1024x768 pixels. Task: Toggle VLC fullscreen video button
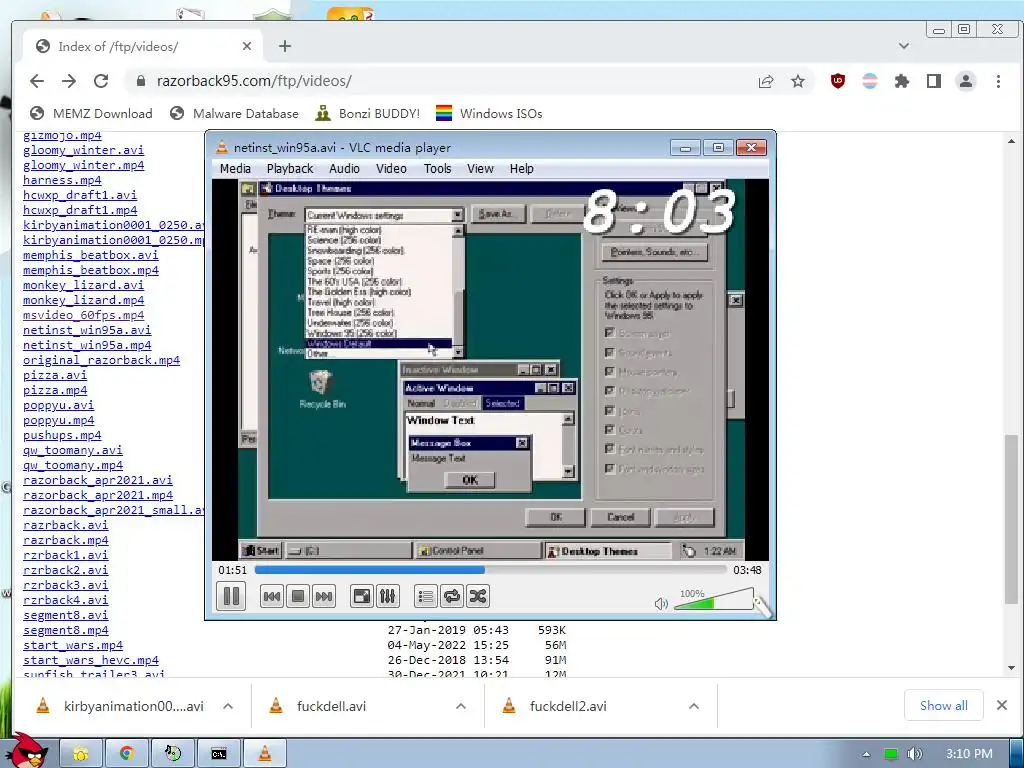pyautogui.click(x=362, y=596)
